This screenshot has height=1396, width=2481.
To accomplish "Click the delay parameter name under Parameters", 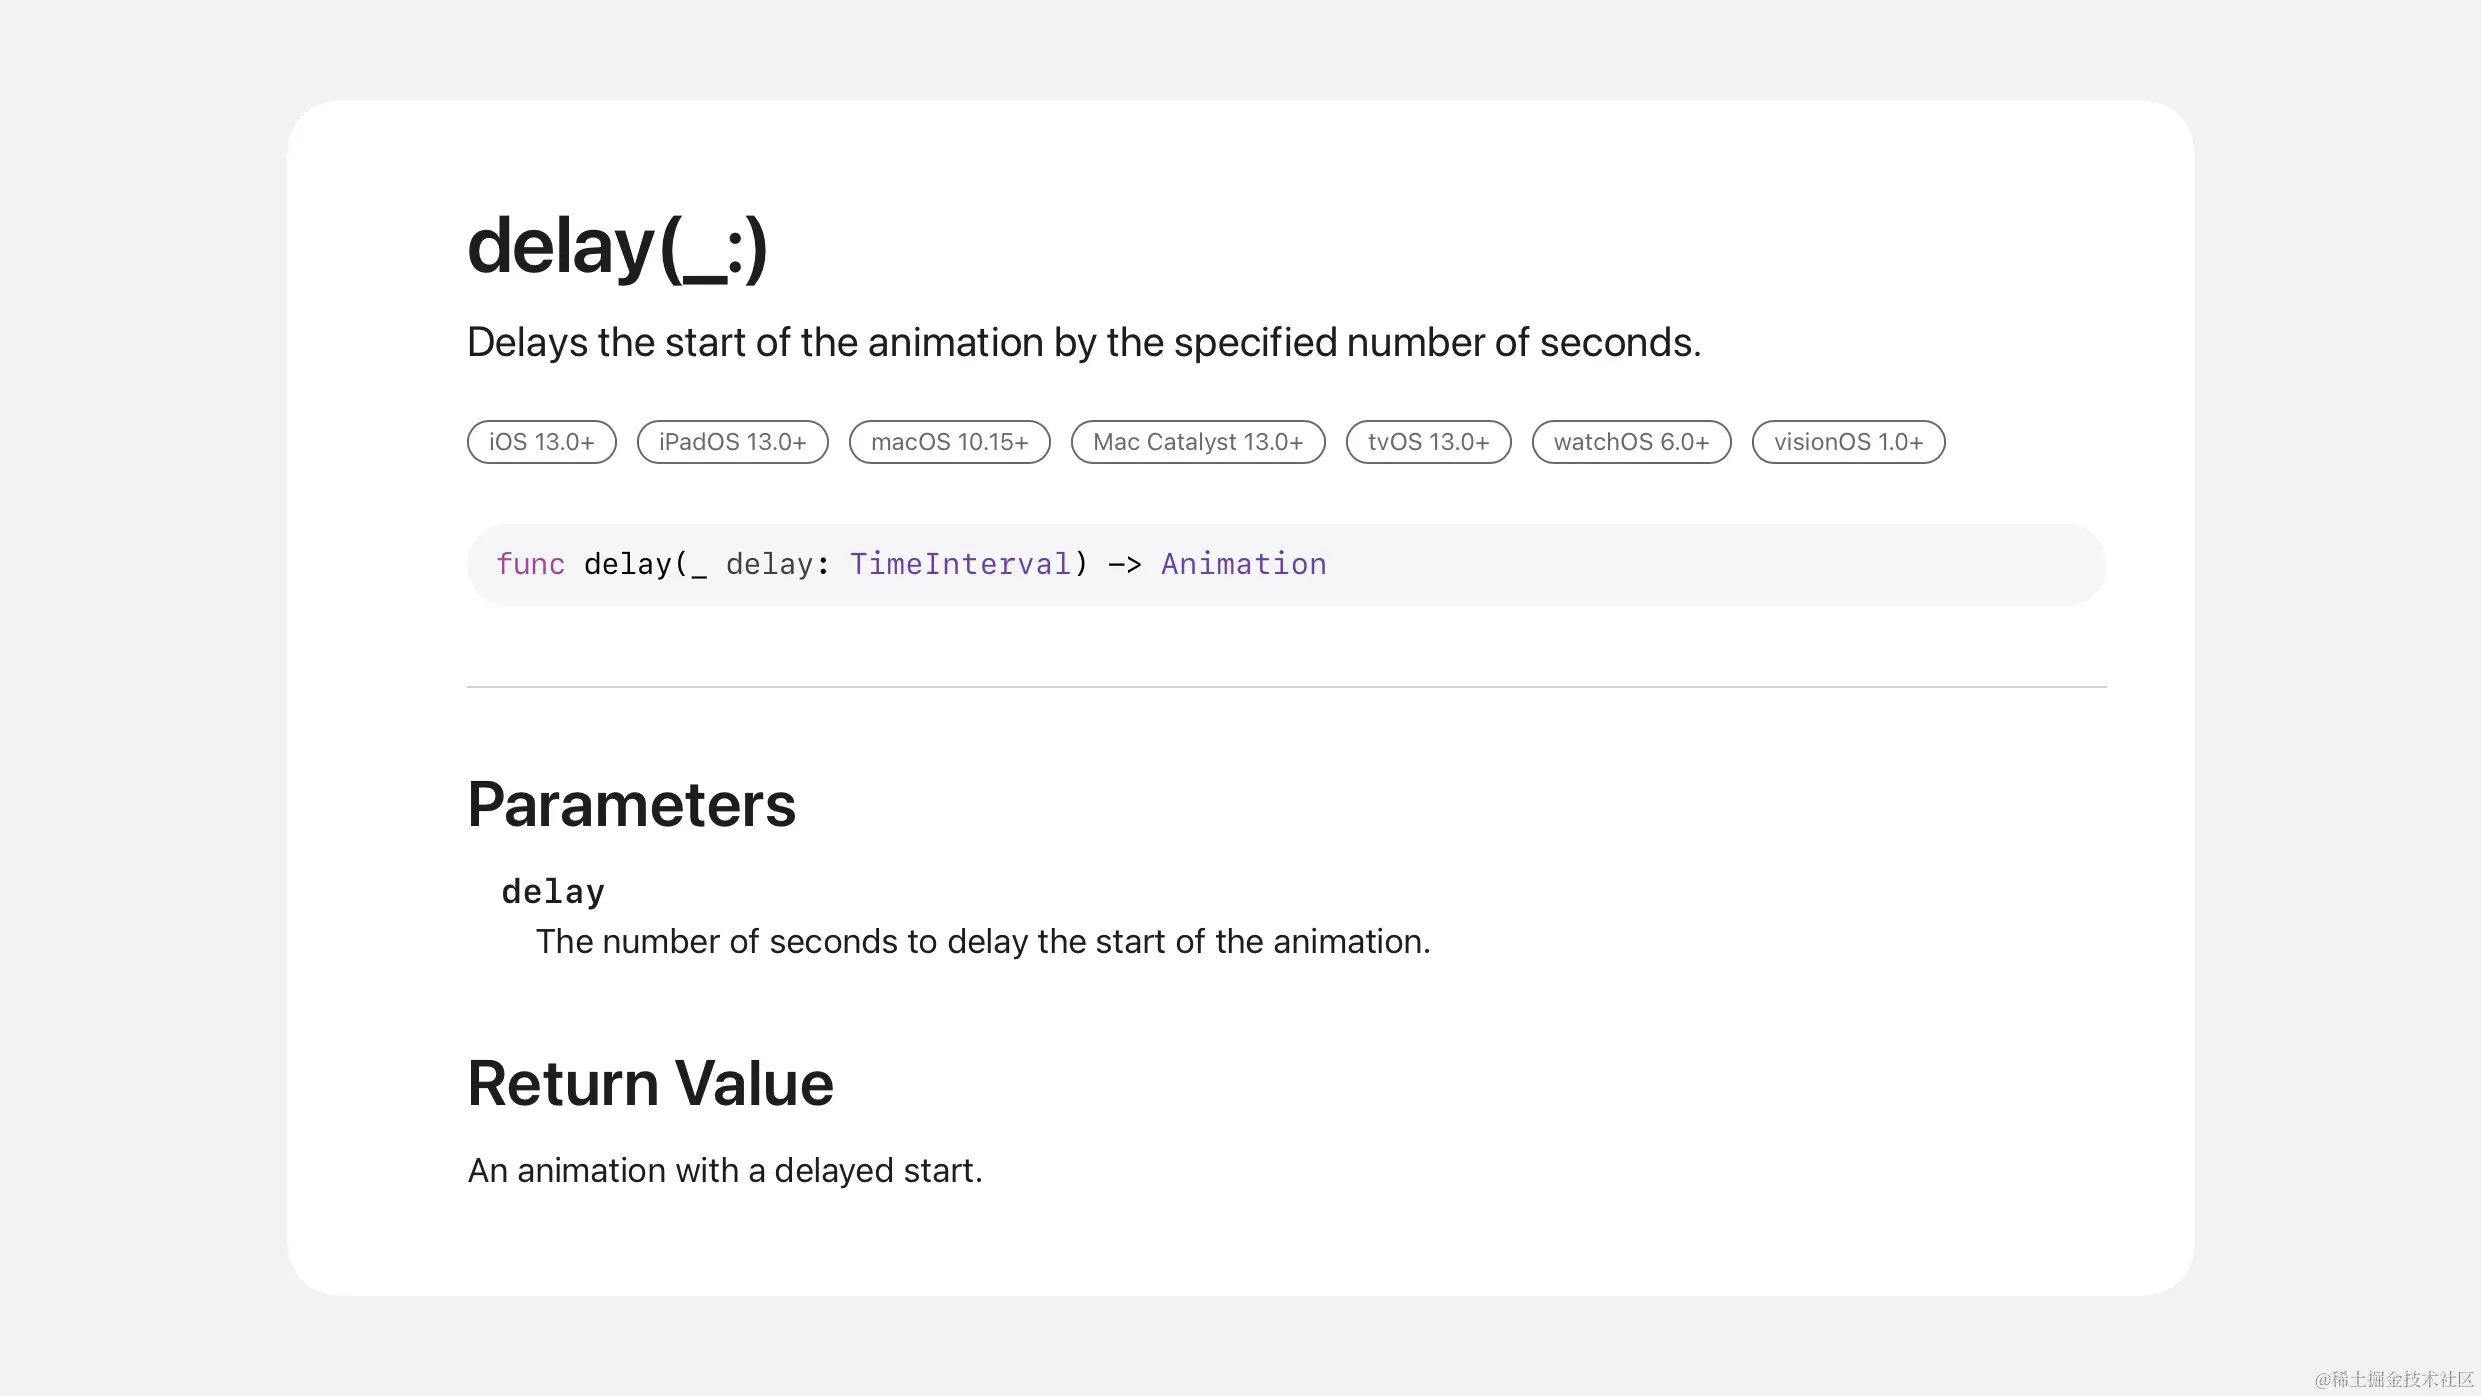I will tap(553, 891).
